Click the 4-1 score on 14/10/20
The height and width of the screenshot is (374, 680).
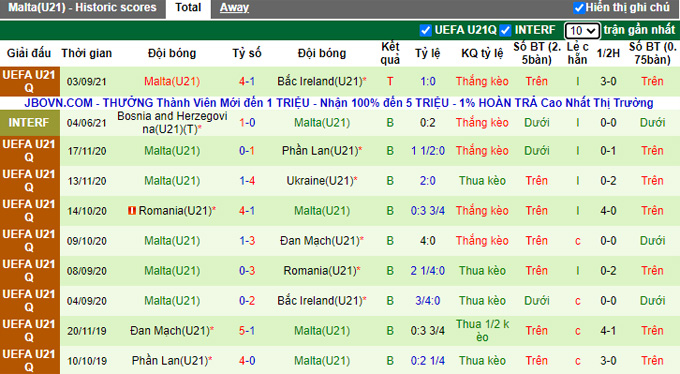[247, 211]
